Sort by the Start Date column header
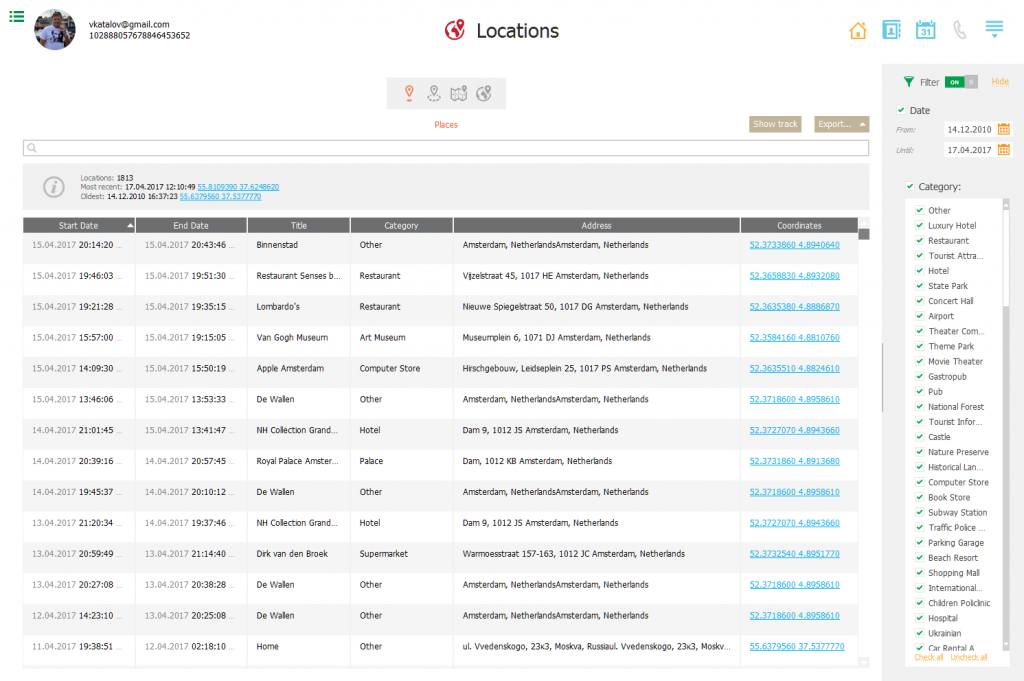This screenshot has height=681, width=1024. pos(78,225)
